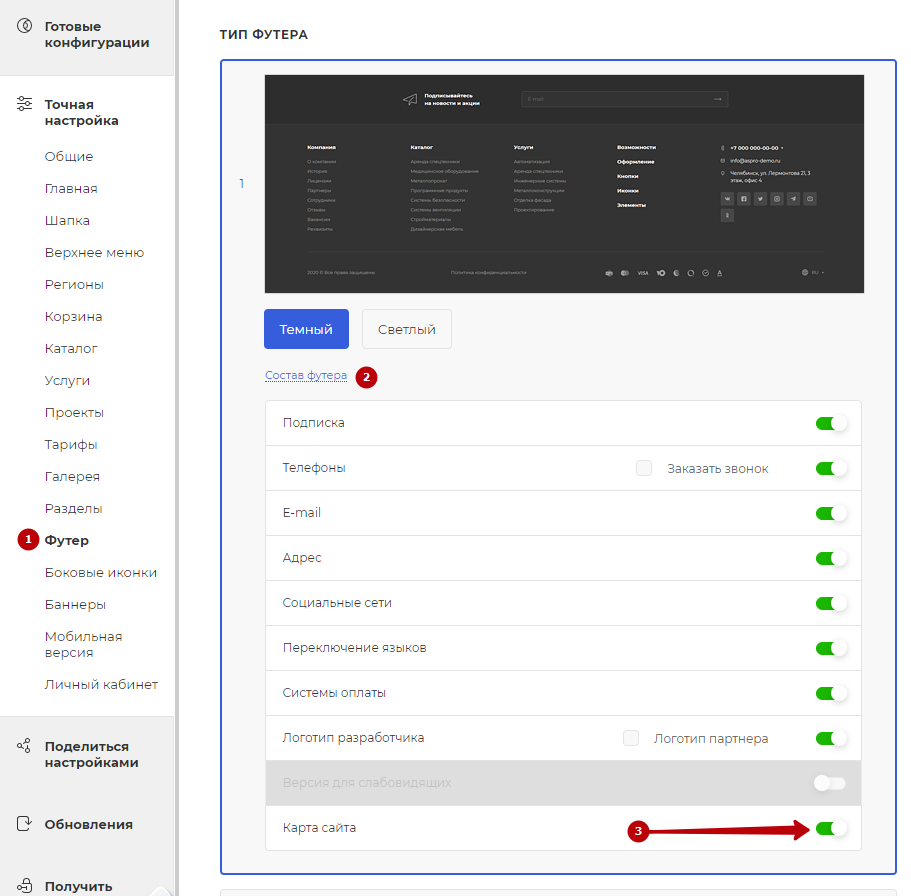
Task: Toggle the E-mail switch
Action: tap(831, 513)
